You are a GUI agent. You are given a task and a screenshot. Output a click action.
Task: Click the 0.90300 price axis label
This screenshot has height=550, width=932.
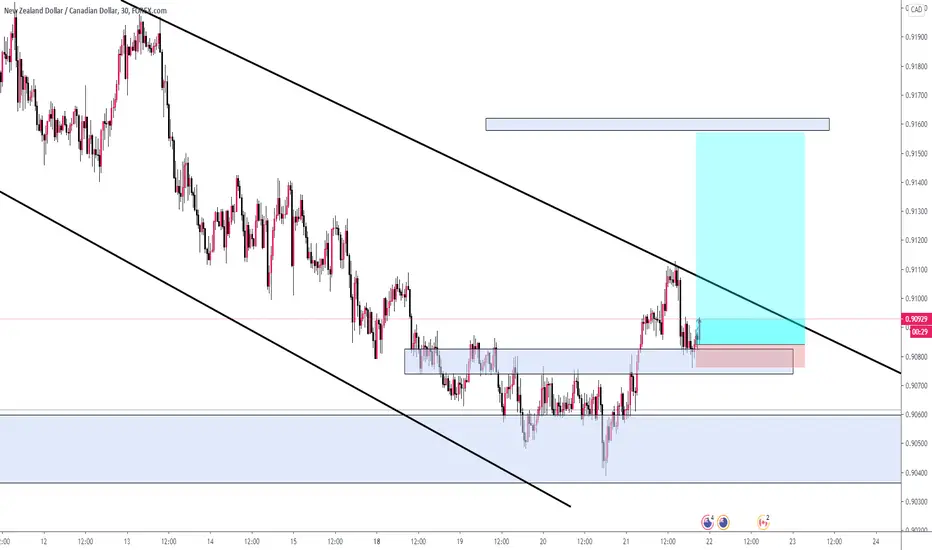tap(916, 502)
